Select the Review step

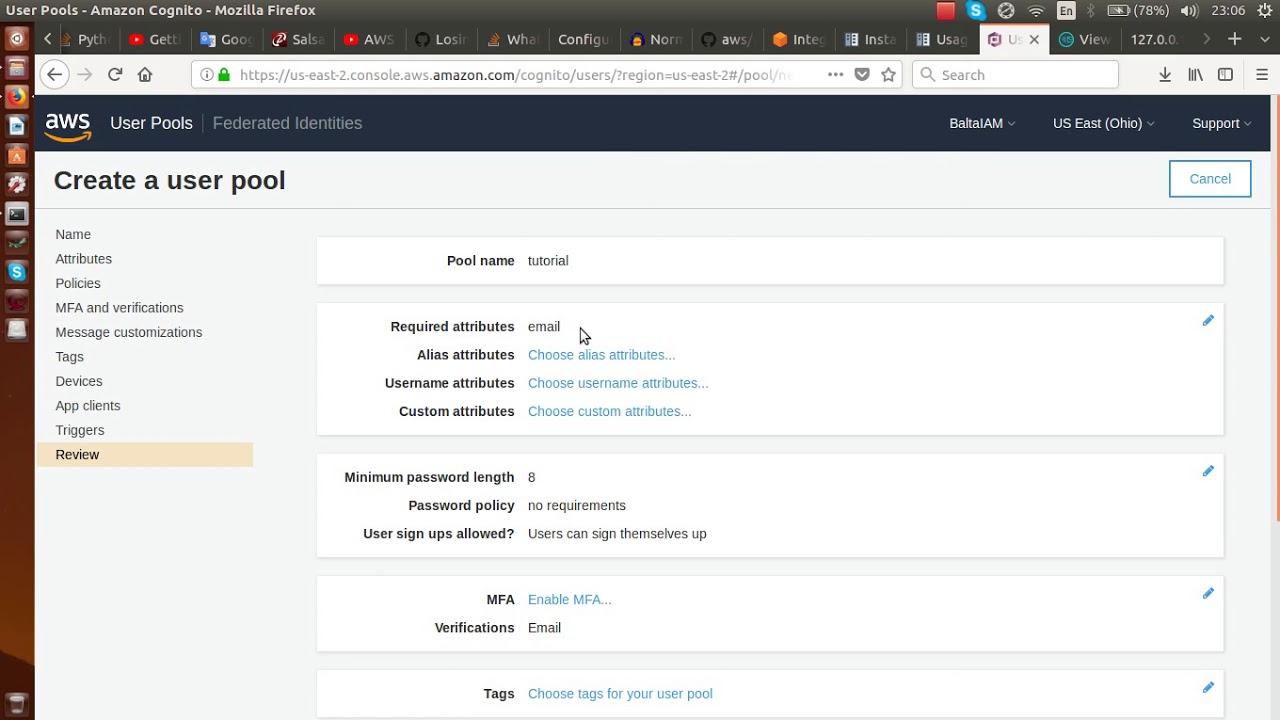(x=145, y=455)
